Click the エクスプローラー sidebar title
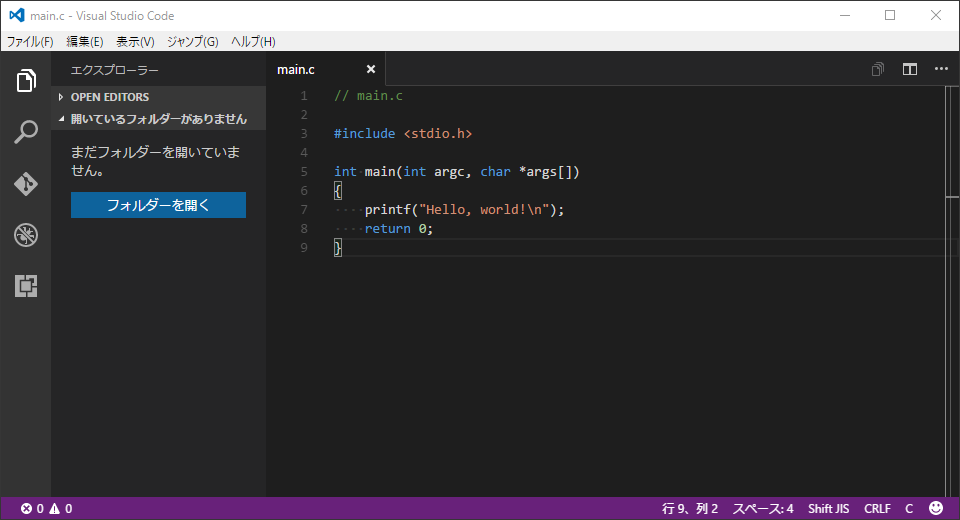 [114, 70]
